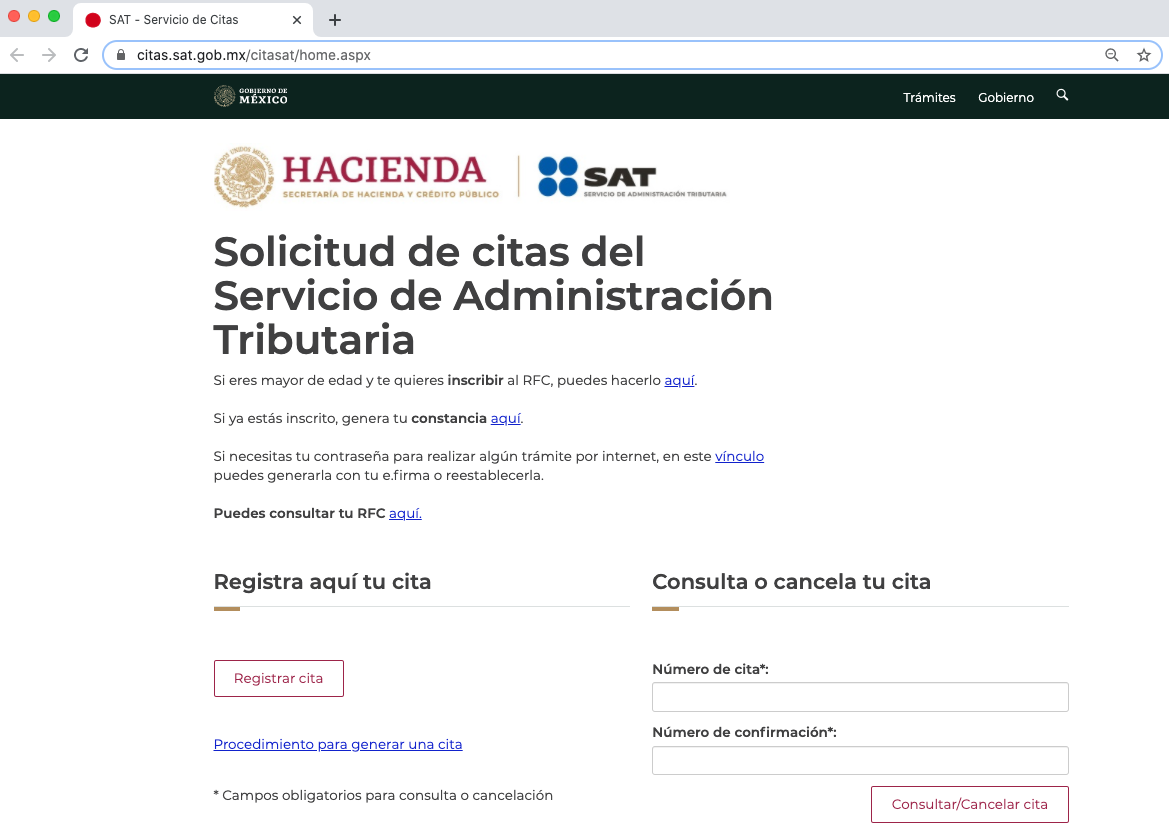Open the site search magnifier icon
1169x837 pixels.
(x=1062, y=96)
